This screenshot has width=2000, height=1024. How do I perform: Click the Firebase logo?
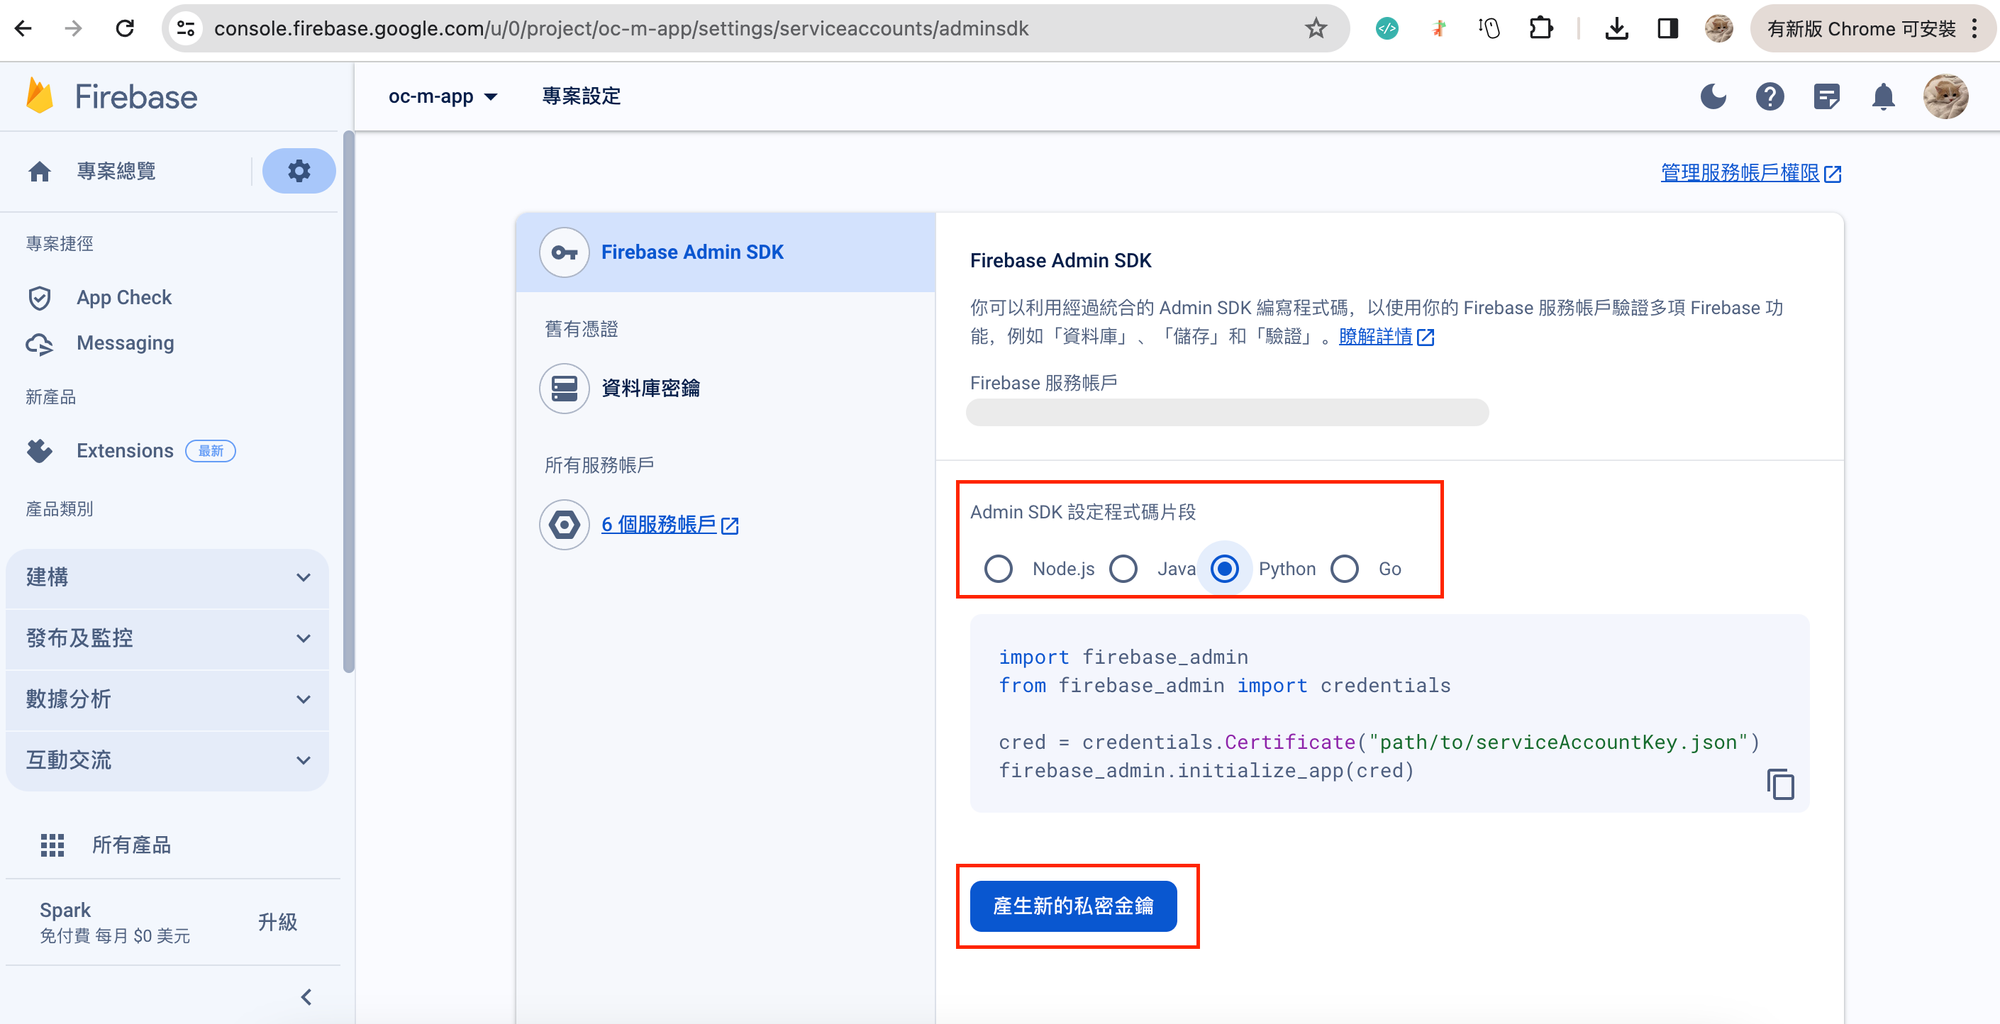click(112, 97)
